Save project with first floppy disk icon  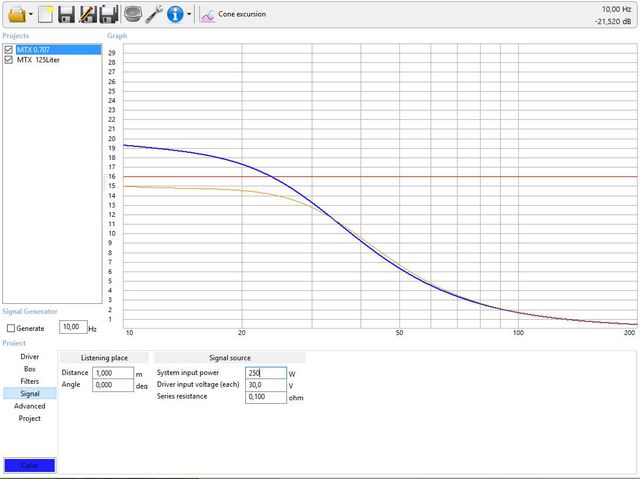click(x=67, y=14)
